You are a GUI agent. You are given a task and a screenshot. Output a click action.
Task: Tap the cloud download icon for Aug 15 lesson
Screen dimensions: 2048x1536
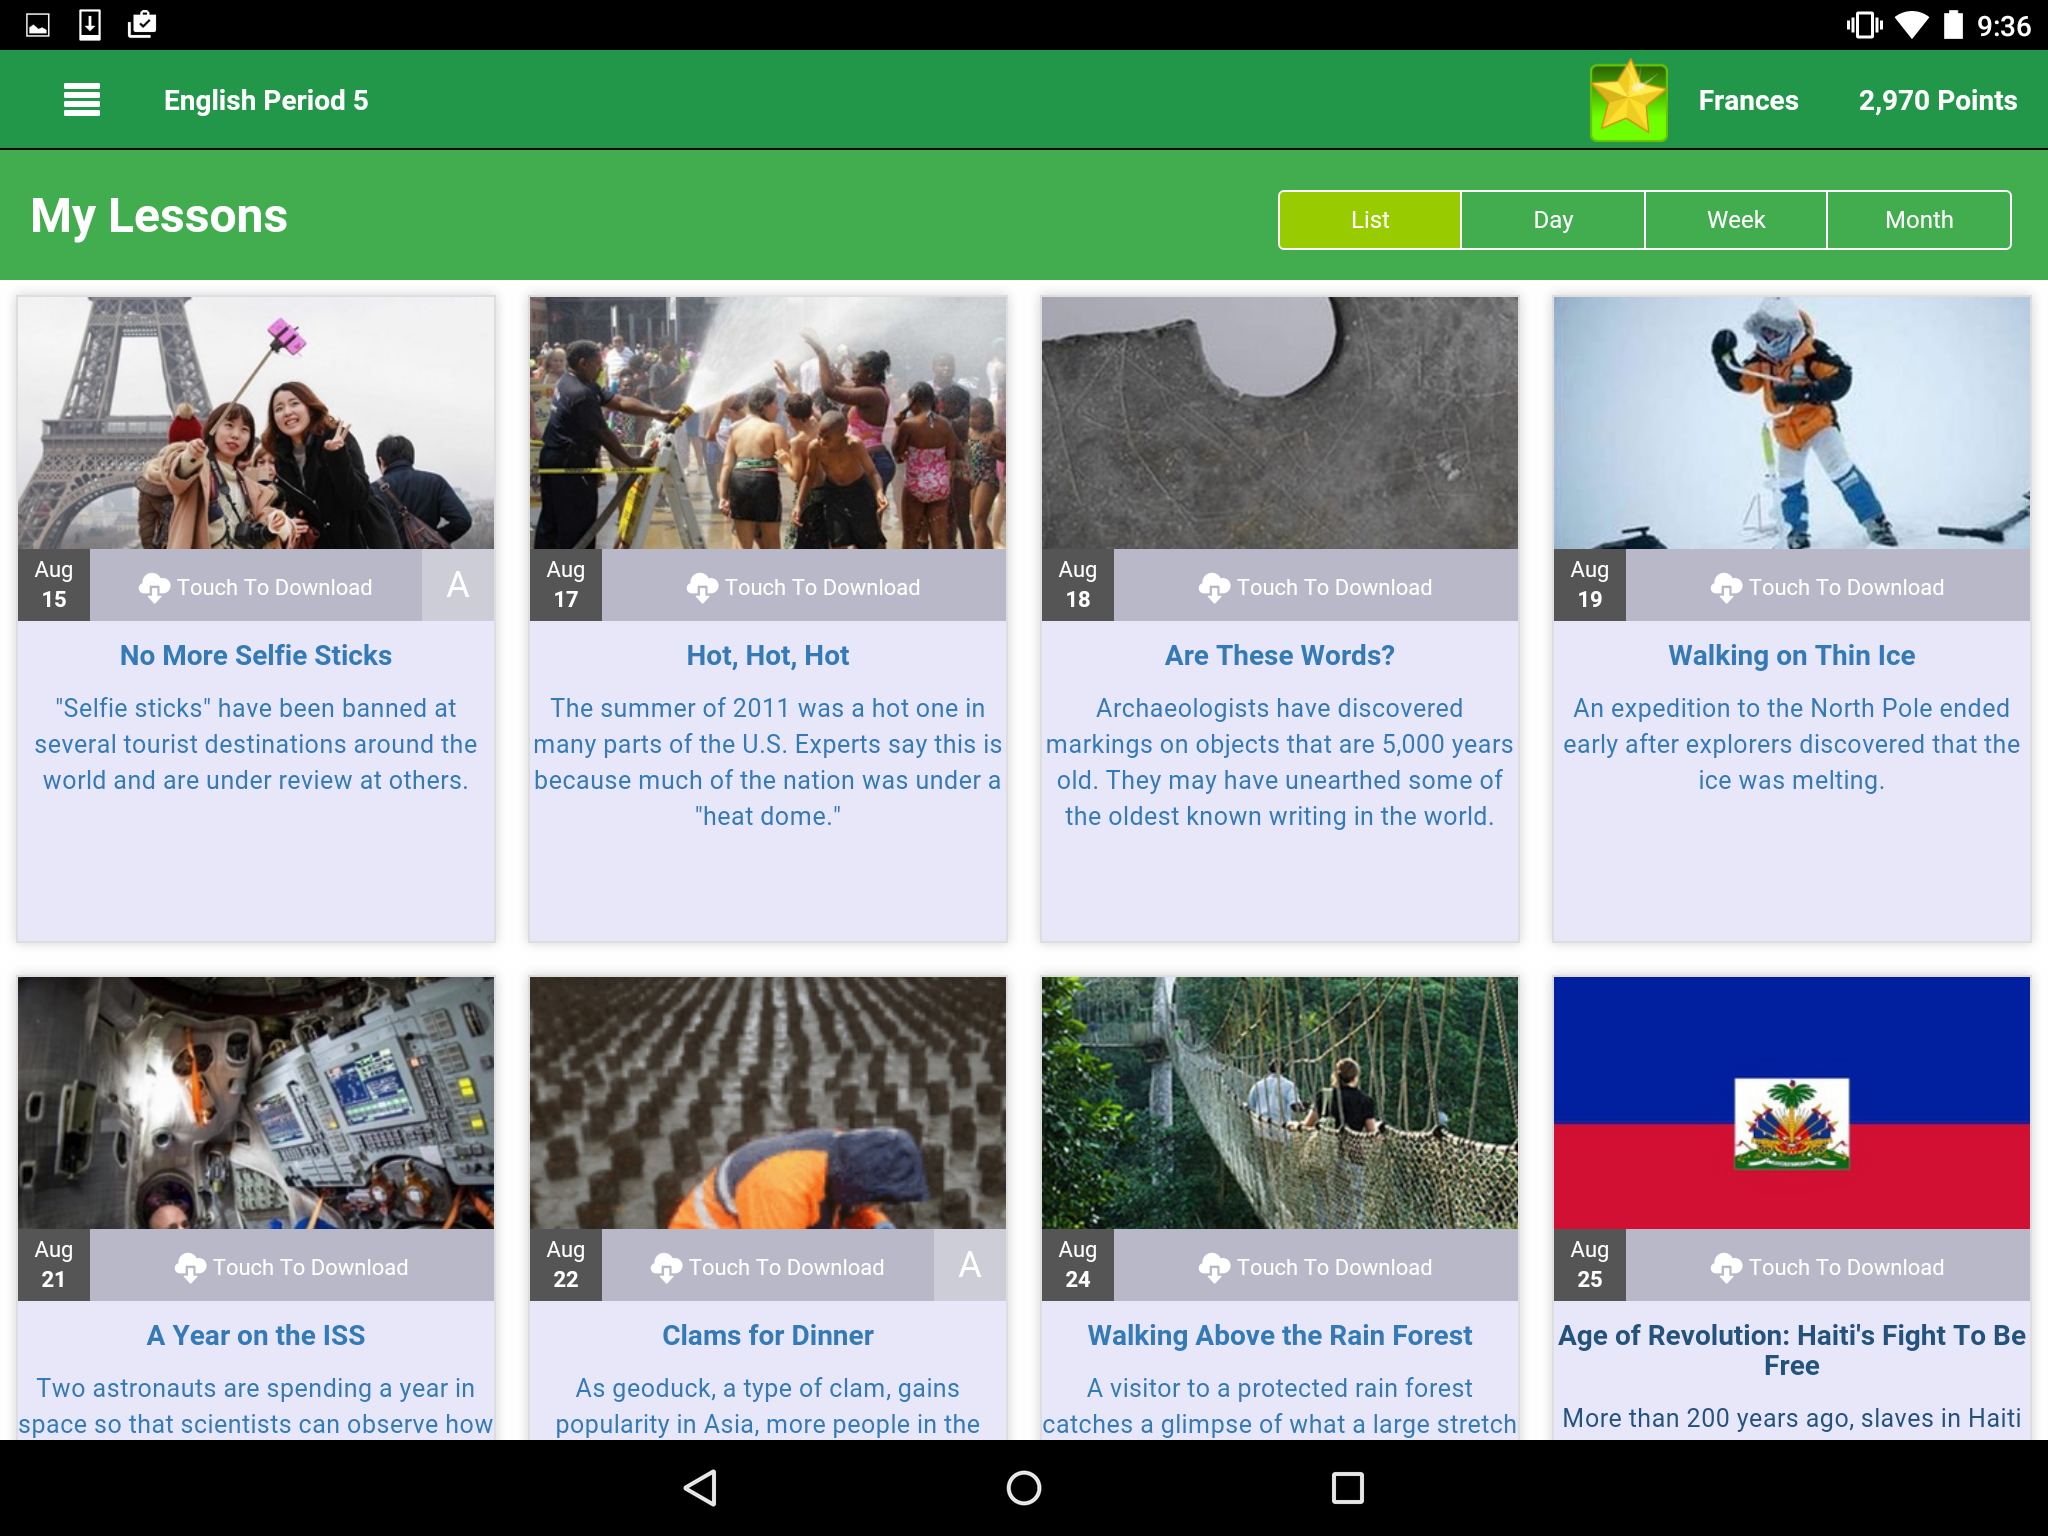pyautogui.click(x=154, y=587)
